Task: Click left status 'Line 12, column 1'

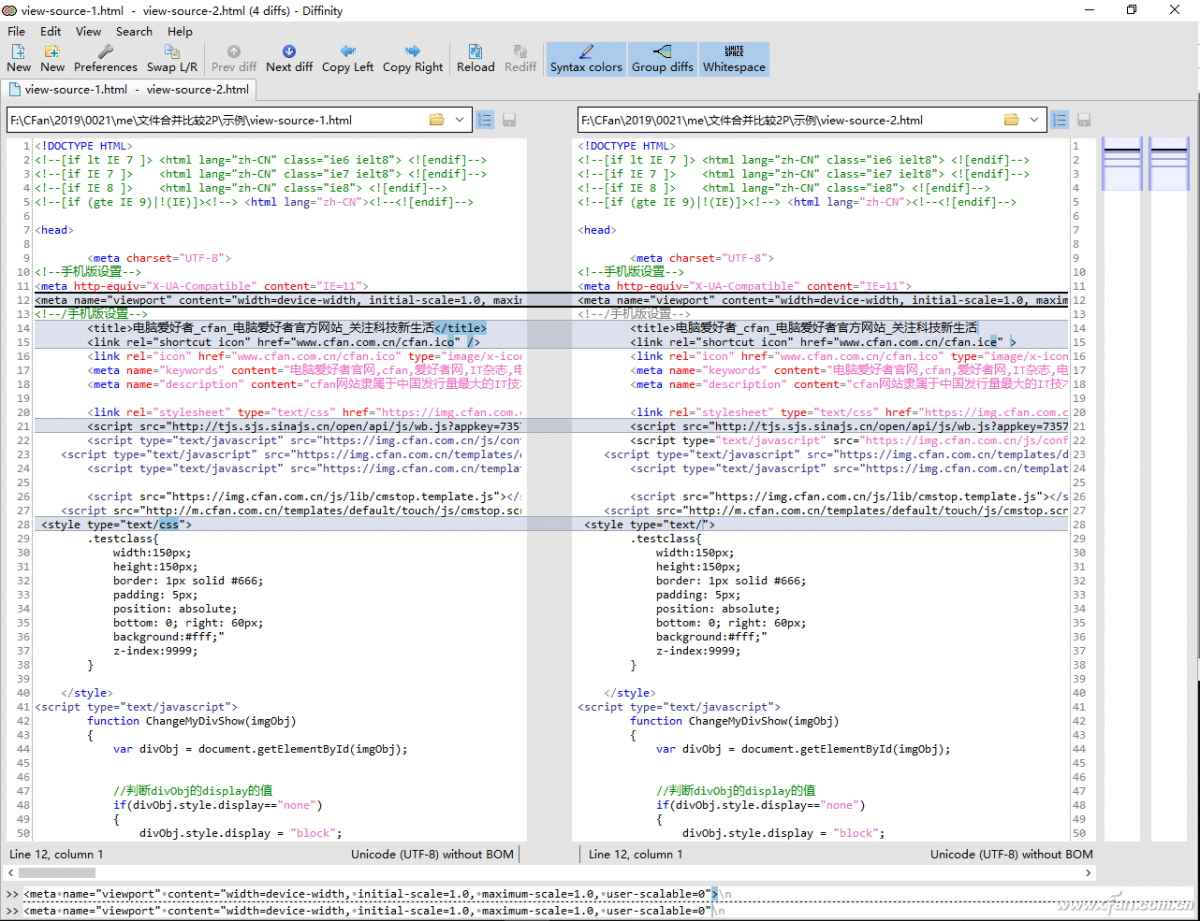Action: [x=56, y=854]
